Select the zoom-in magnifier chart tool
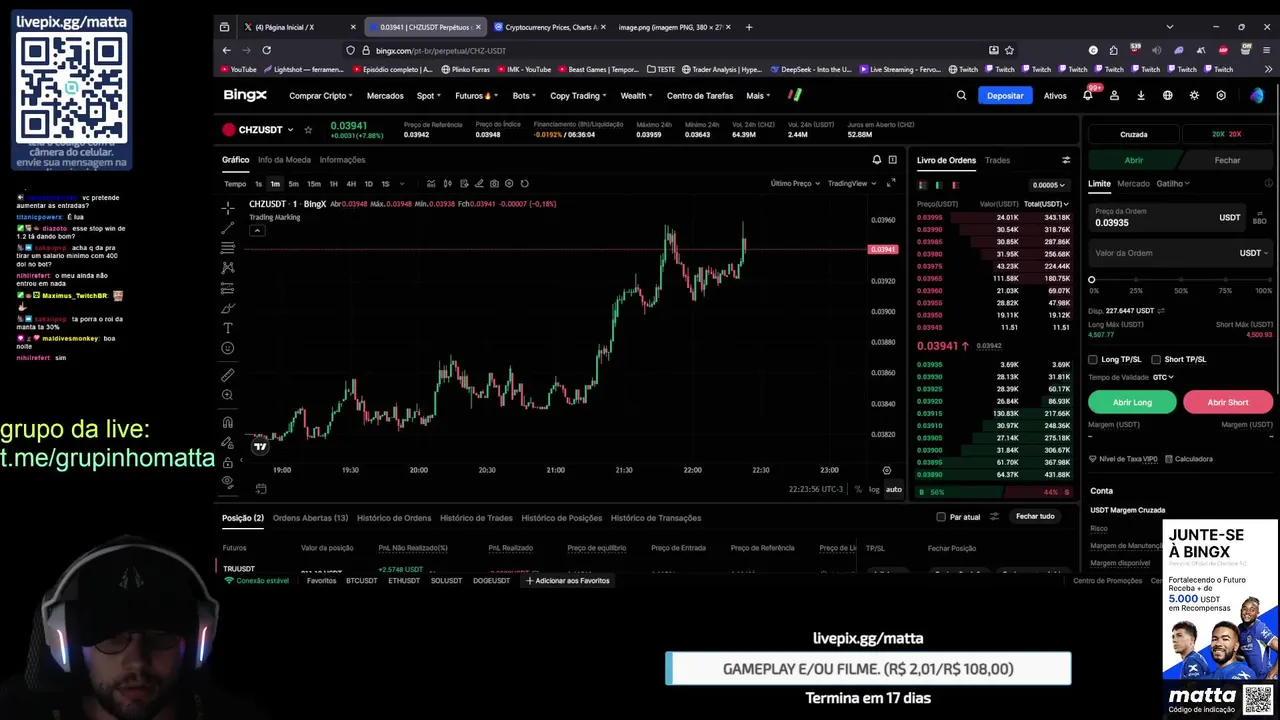The width and height of the screenshot is (1280, 720). (x=228, y=395)
